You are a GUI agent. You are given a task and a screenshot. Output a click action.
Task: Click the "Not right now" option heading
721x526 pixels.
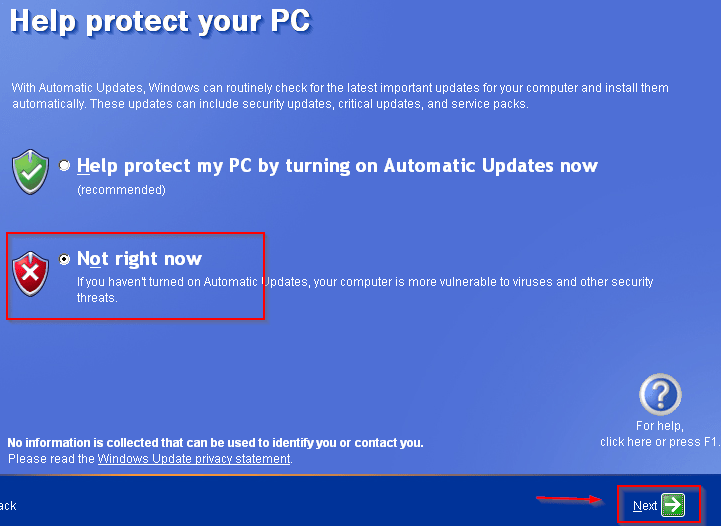pyautogui.click(x=139, y=258)
